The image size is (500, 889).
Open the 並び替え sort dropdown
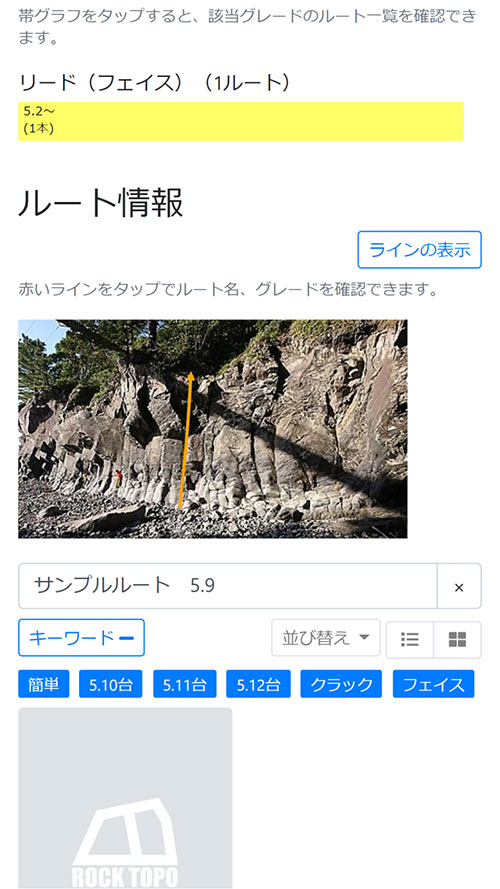click(x=325, y=638)
